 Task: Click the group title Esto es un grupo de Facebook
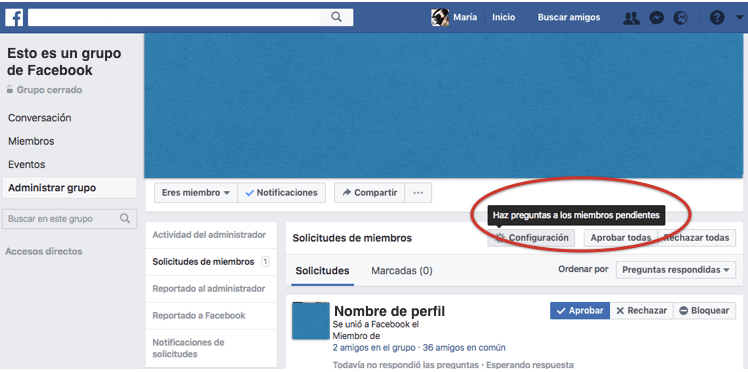click(x=64, y=62)
